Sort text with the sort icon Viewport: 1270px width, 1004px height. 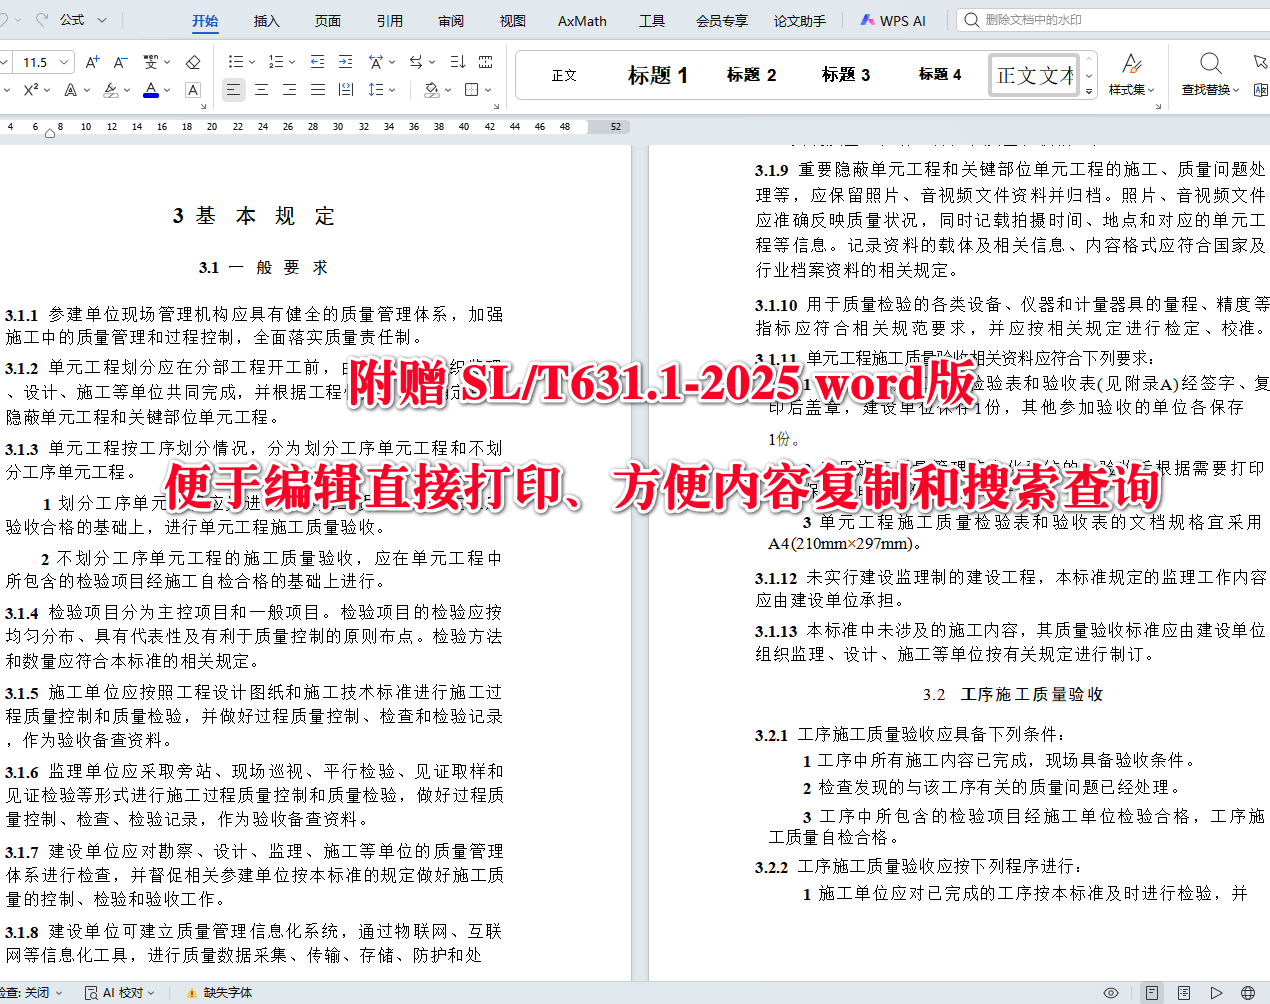point(458,62)
